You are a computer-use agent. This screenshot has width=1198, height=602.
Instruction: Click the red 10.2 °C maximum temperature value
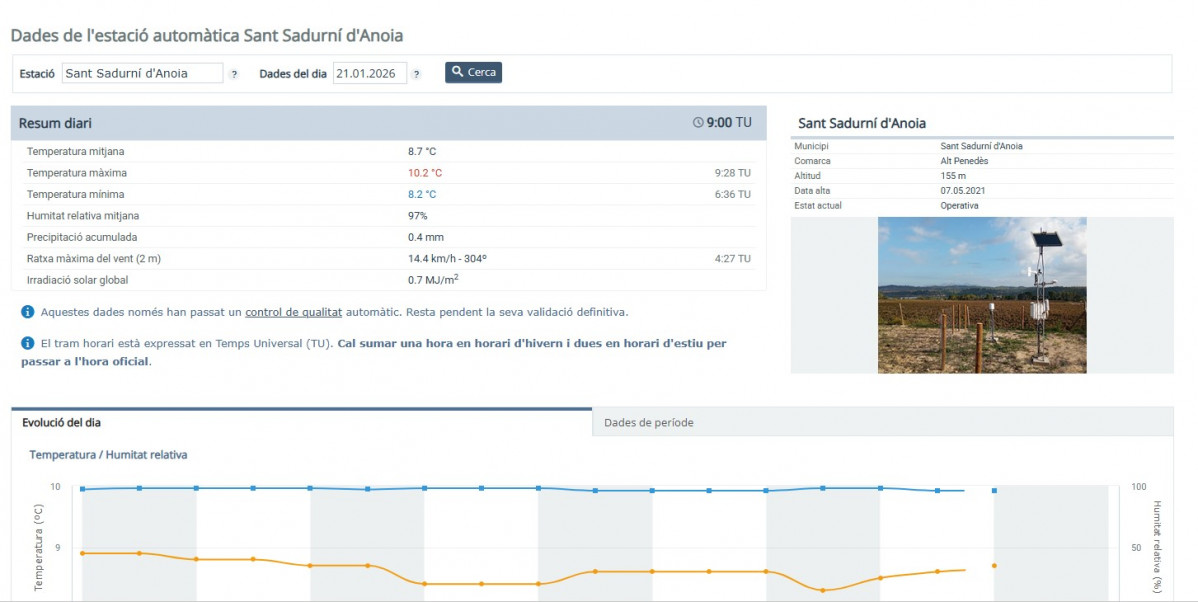pyautogui.click(x=424, y=173)
